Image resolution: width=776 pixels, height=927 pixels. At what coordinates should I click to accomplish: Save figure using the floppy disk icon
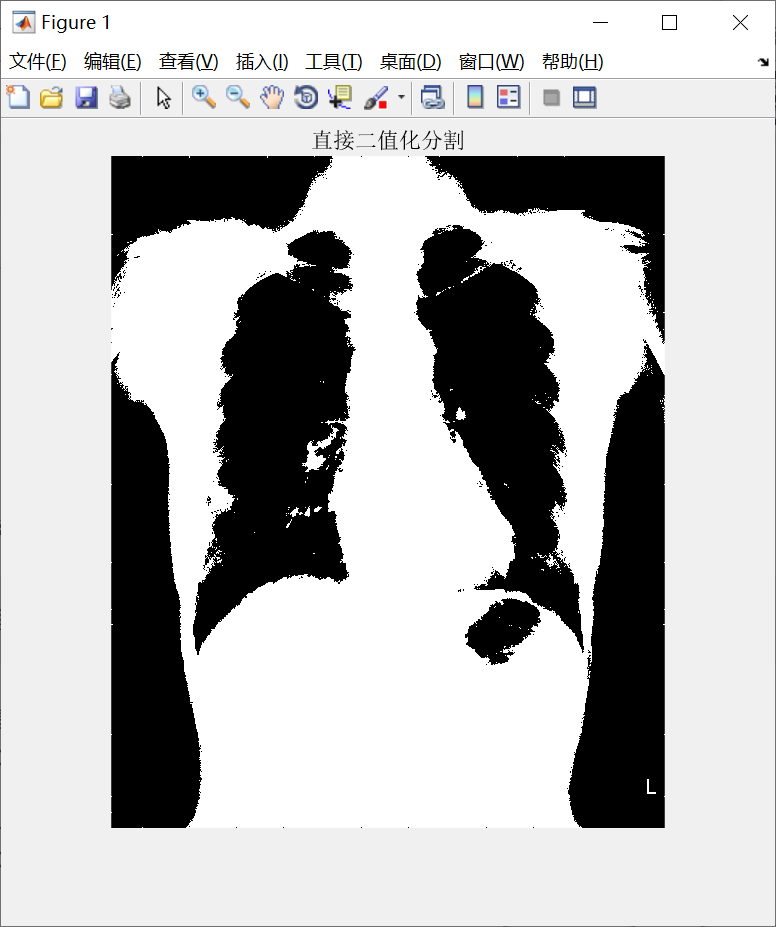[86, 98]
